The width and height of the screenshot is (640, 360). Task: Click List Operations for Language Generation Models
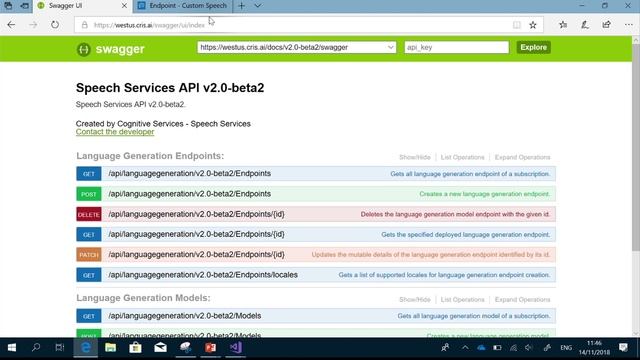(x=462, y=300)
